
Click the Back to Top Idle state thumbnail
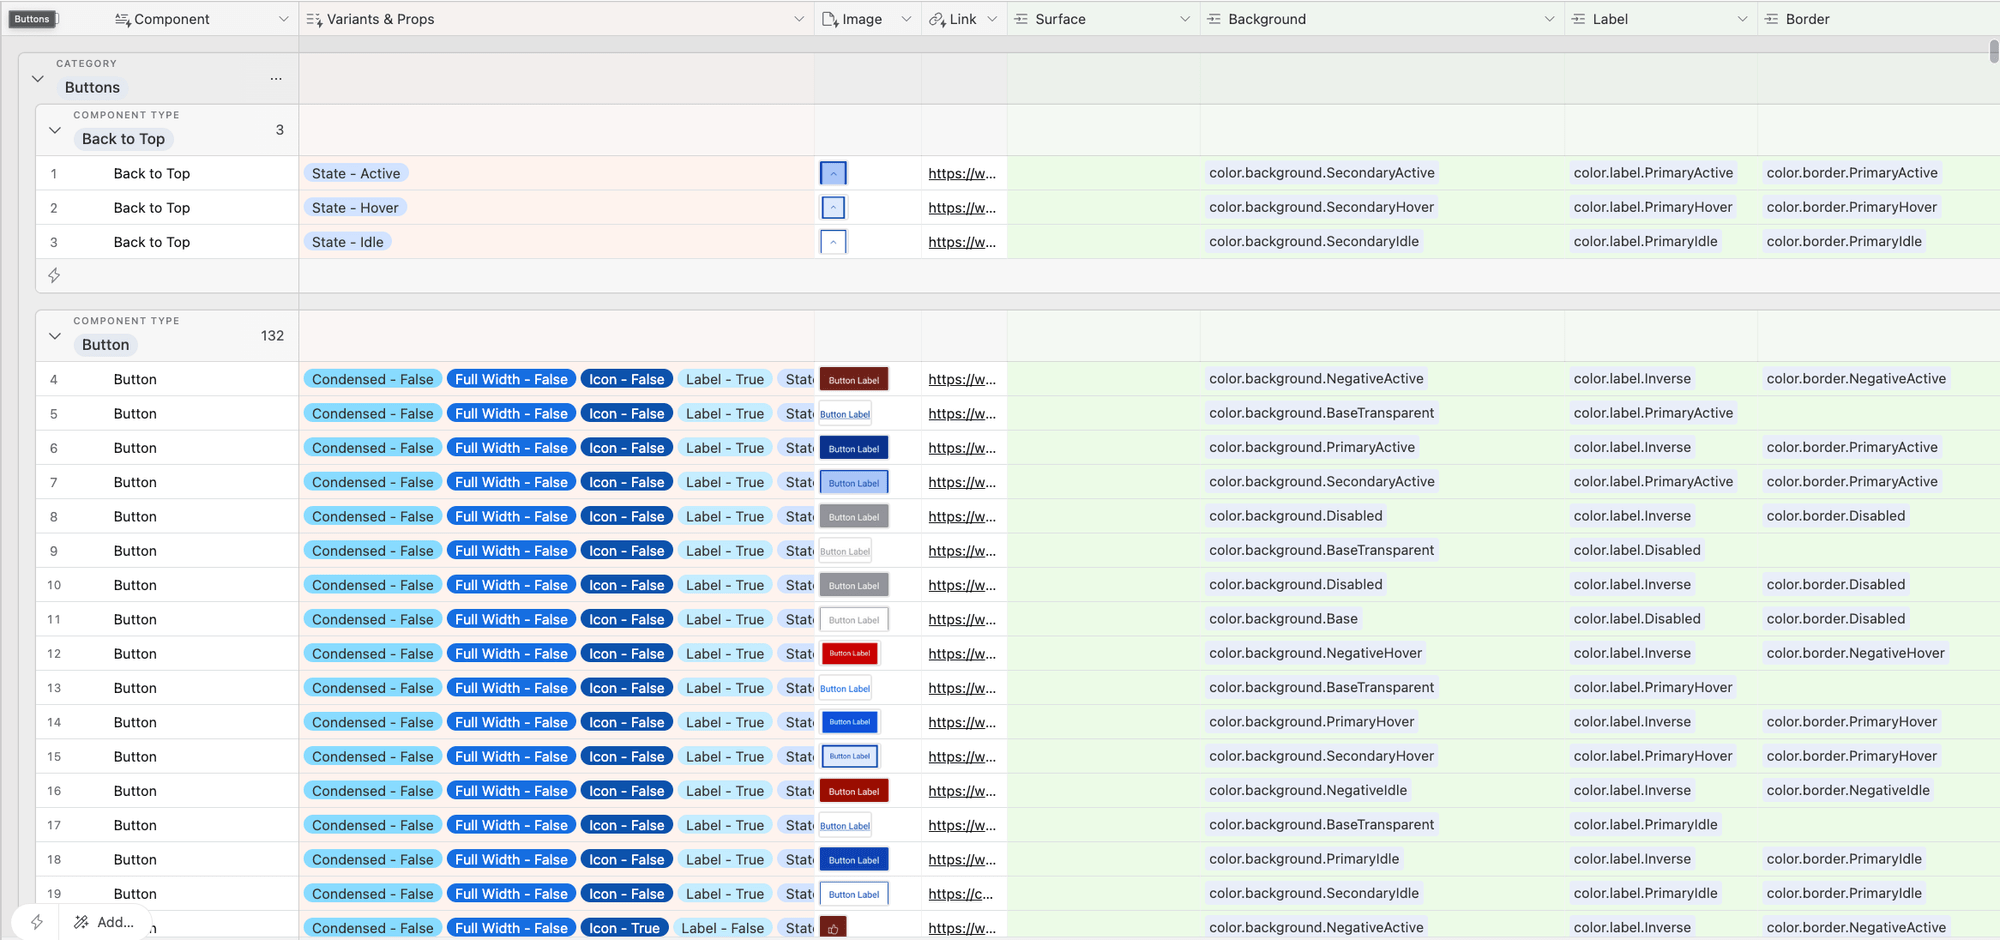point(833,242)
